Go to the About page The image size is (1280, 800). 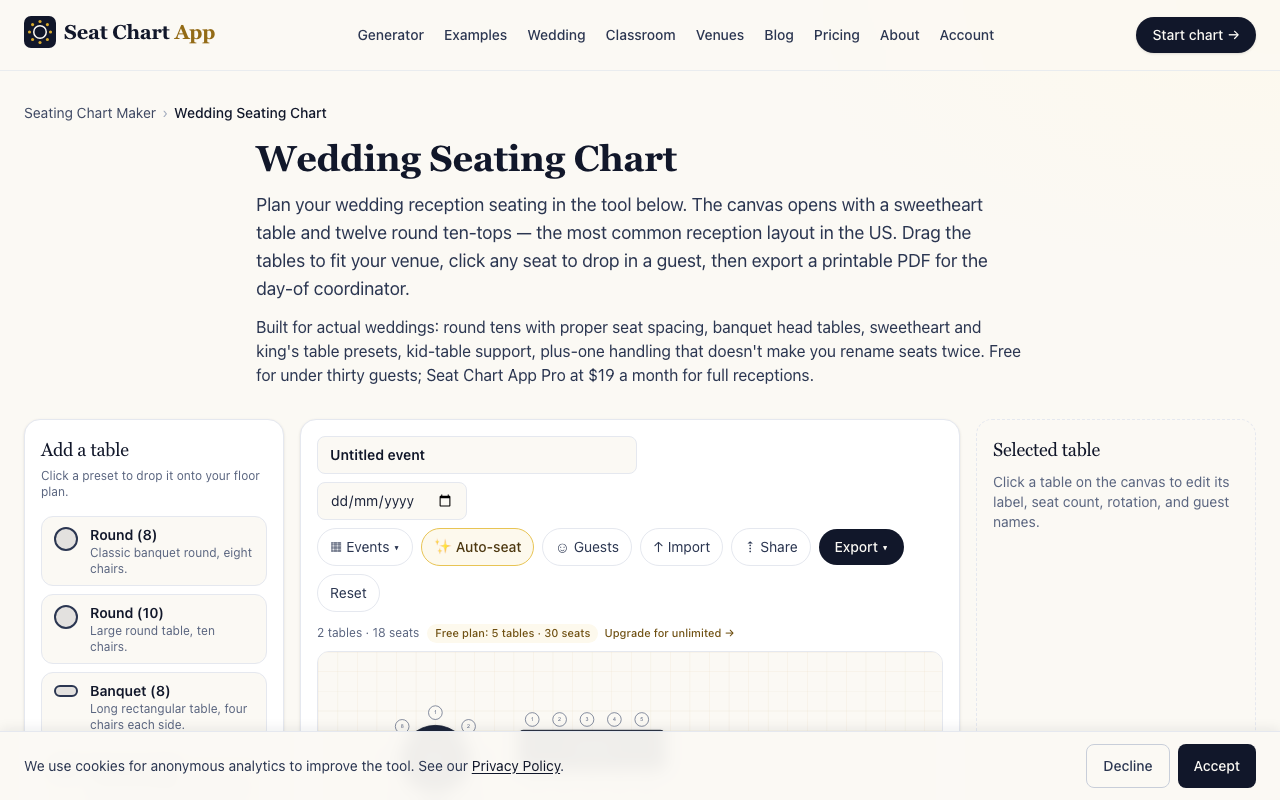(900, 35)
